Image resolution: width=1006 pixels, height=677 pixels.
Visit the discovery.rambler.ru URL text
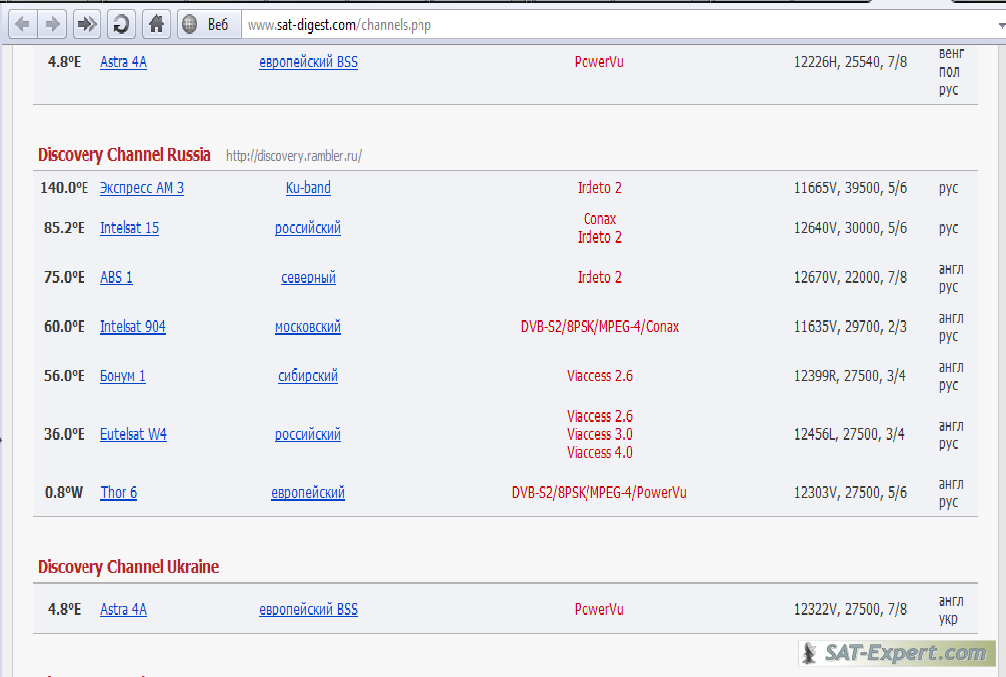click(x=294, y=156)
